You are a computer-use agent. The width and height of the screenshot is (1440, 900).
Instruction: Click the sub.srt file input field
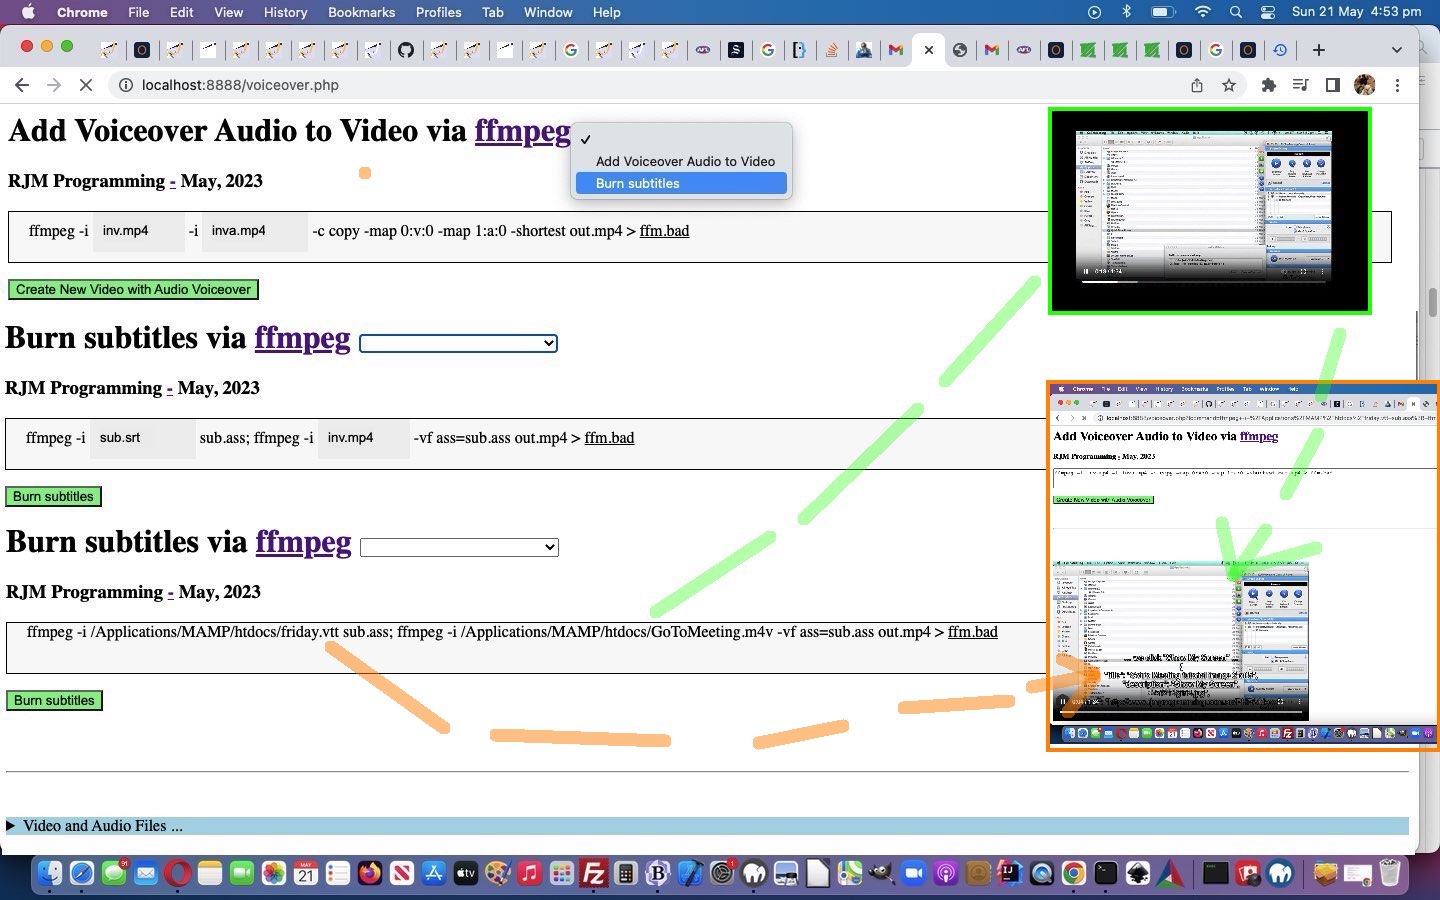[x=141, y=438]
